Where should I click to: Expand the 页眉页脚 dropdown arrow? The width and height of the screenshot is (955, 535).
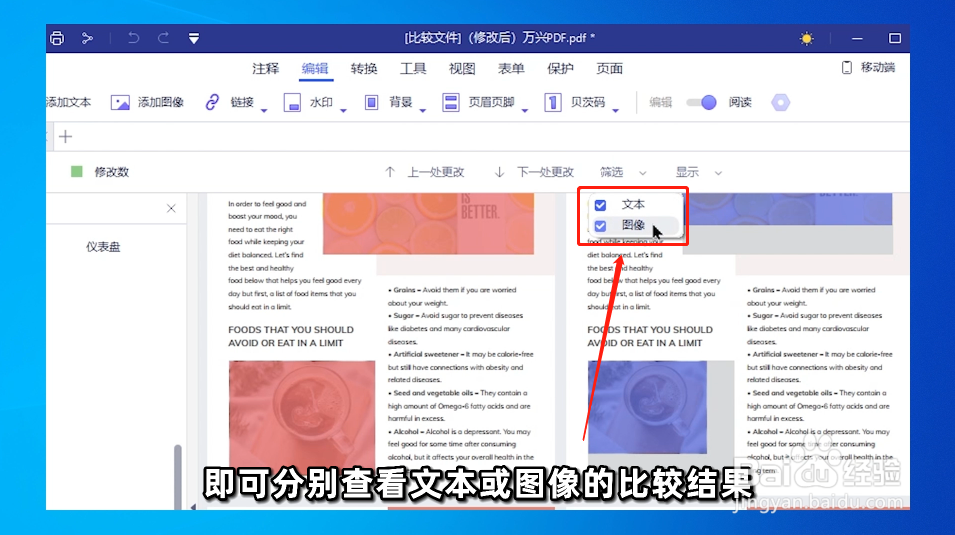click(525, 110)
